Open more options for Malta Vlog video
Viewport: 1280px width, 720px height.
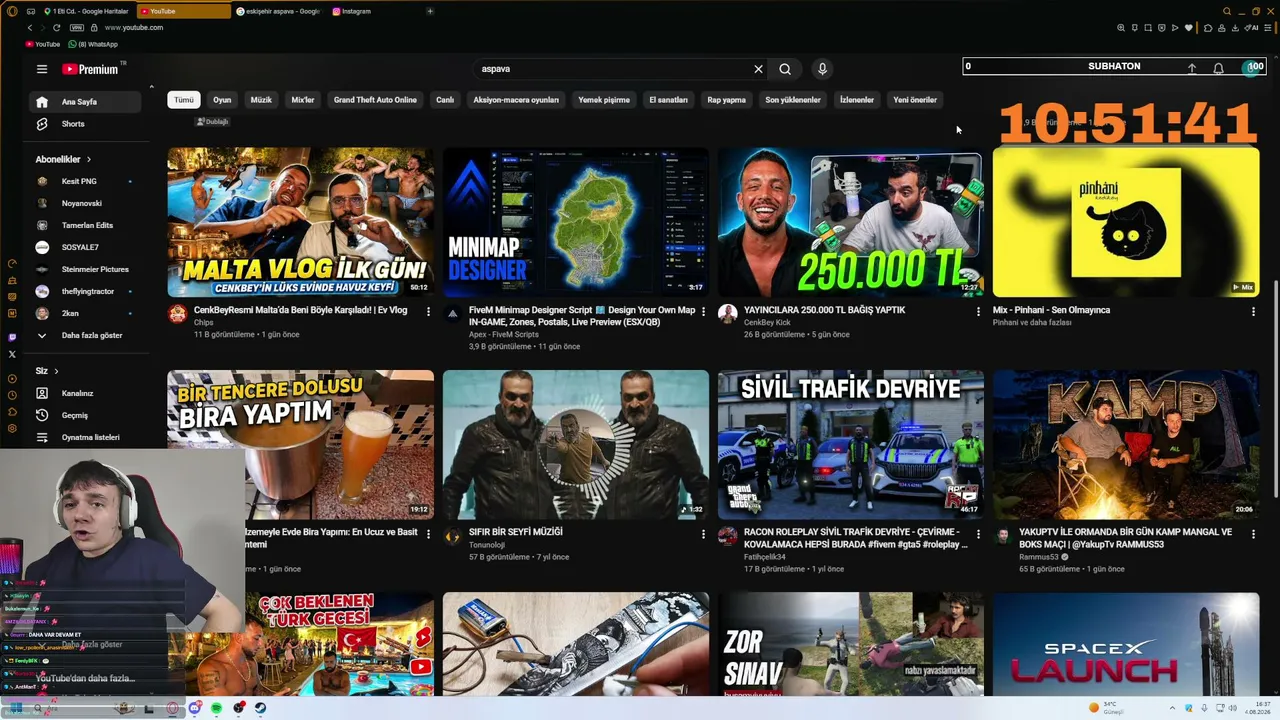(x=428, y=312)
